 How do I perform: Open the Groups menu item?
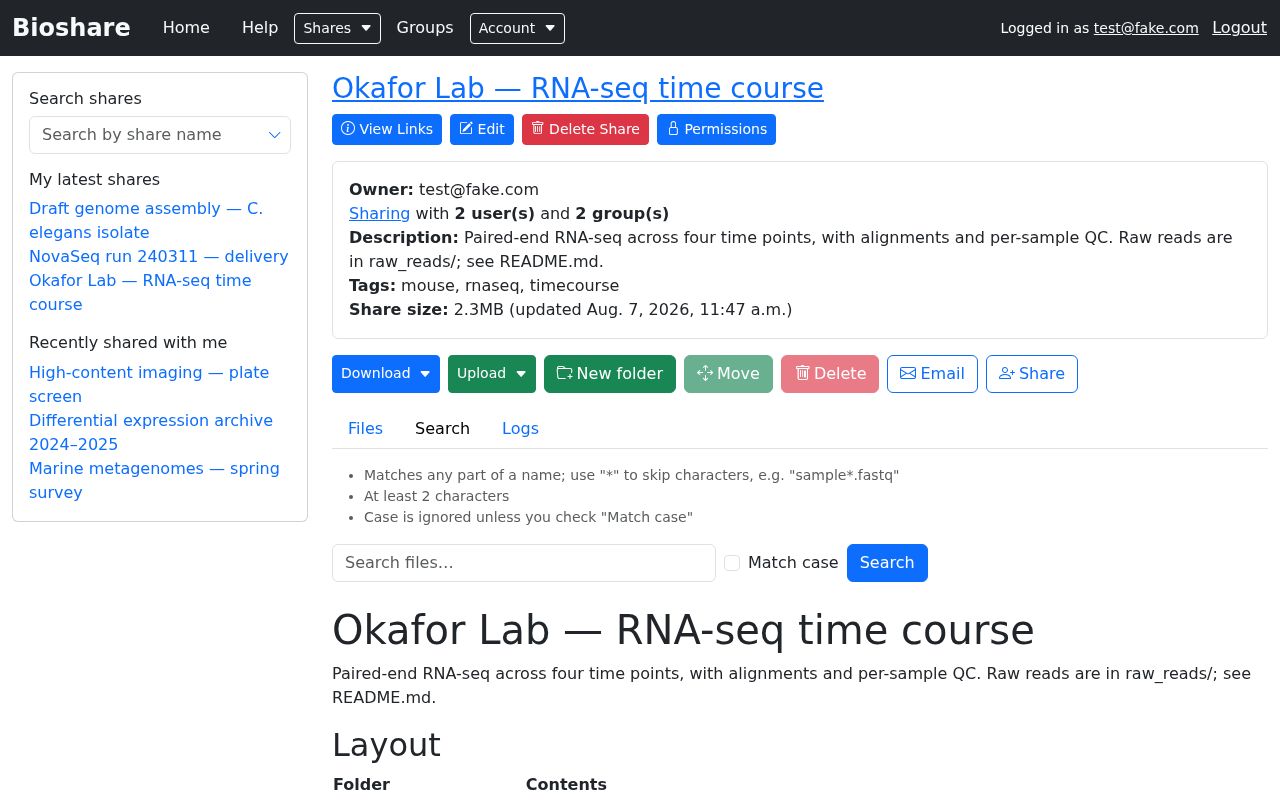(425, 28)
